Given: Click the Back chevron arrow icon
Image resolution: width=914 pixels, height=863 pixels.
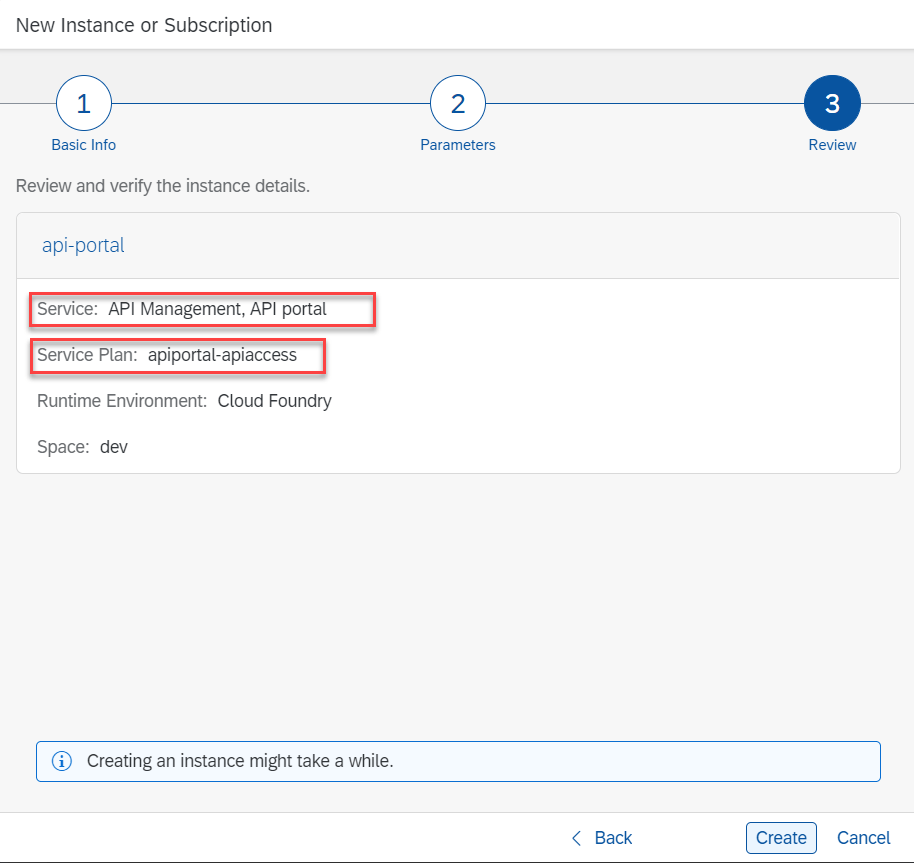Looking at the screenshot, I should pos(576,838).
